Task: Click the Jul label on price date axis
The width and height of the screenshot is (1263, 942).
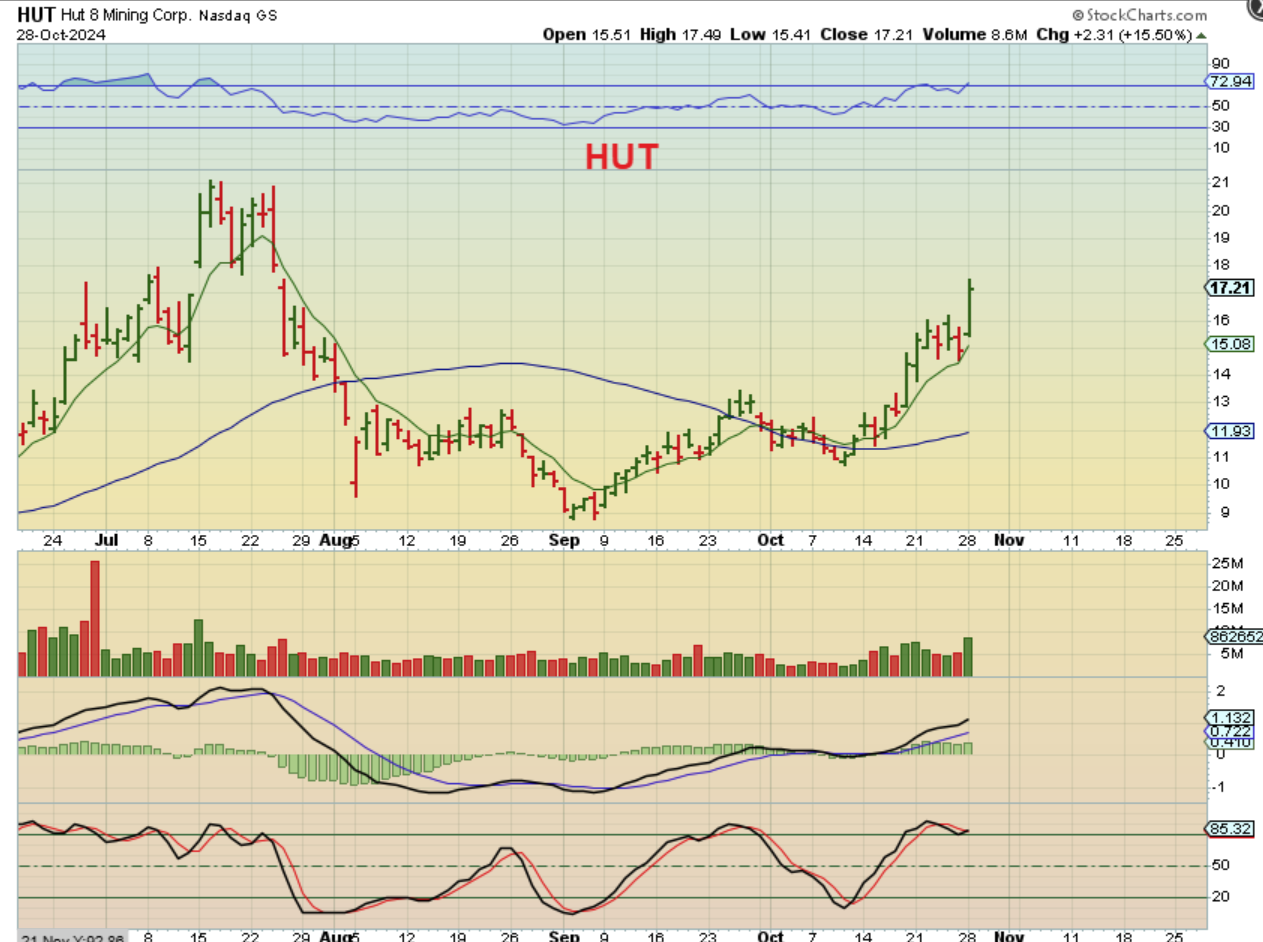Action: [x=107, y=540]
